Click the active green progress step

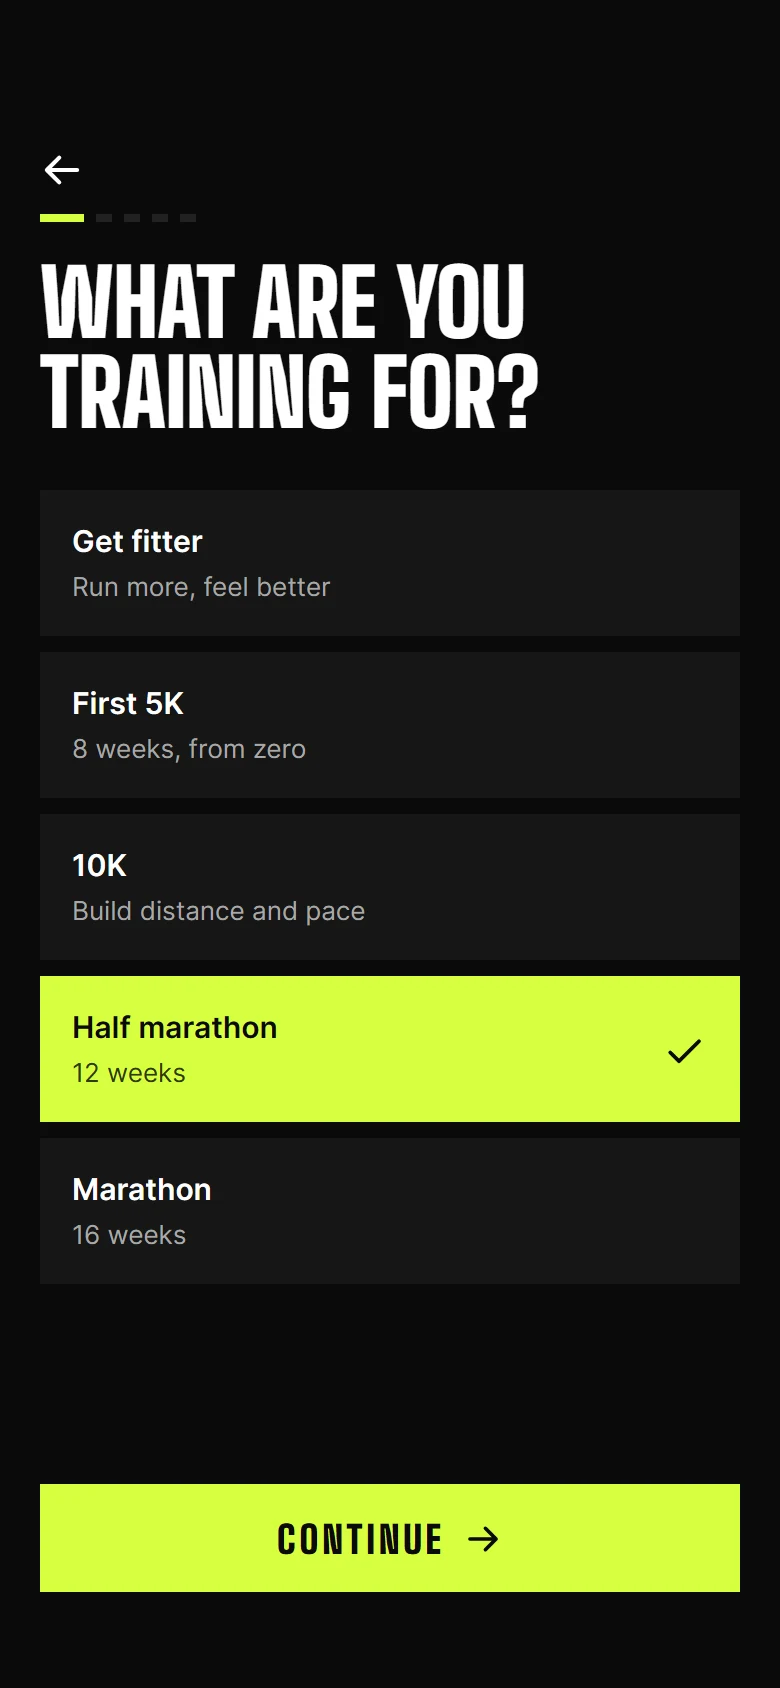tap(62, 218)
